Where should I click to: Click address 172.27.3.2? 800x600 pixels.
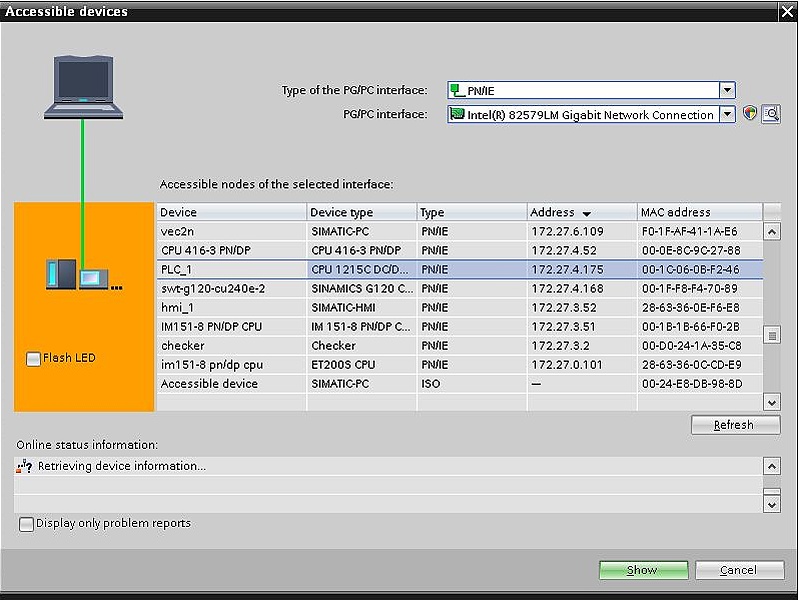coord(560,345)
